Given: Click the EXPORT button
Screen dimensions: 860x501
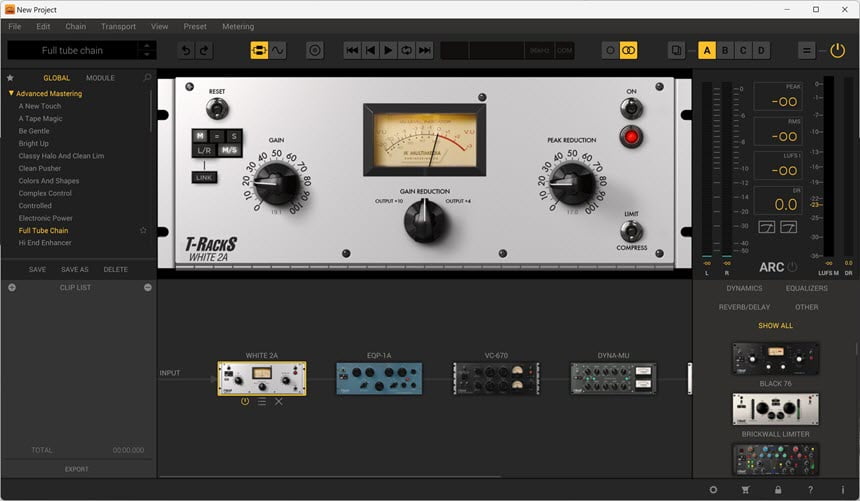Looking at the screenshot, I should [76, 469].
